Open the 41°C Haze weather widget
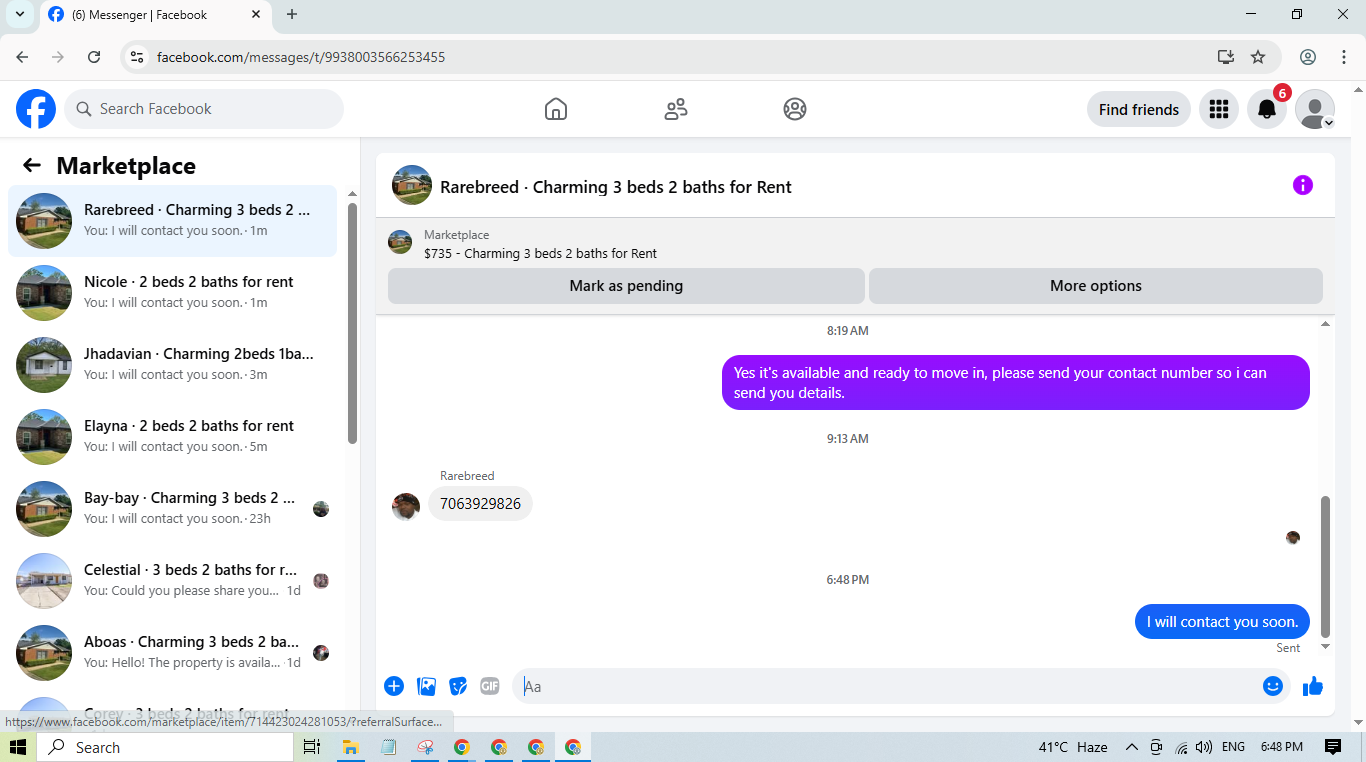This screenshot has height=762, width=1366. (1073, 747)
